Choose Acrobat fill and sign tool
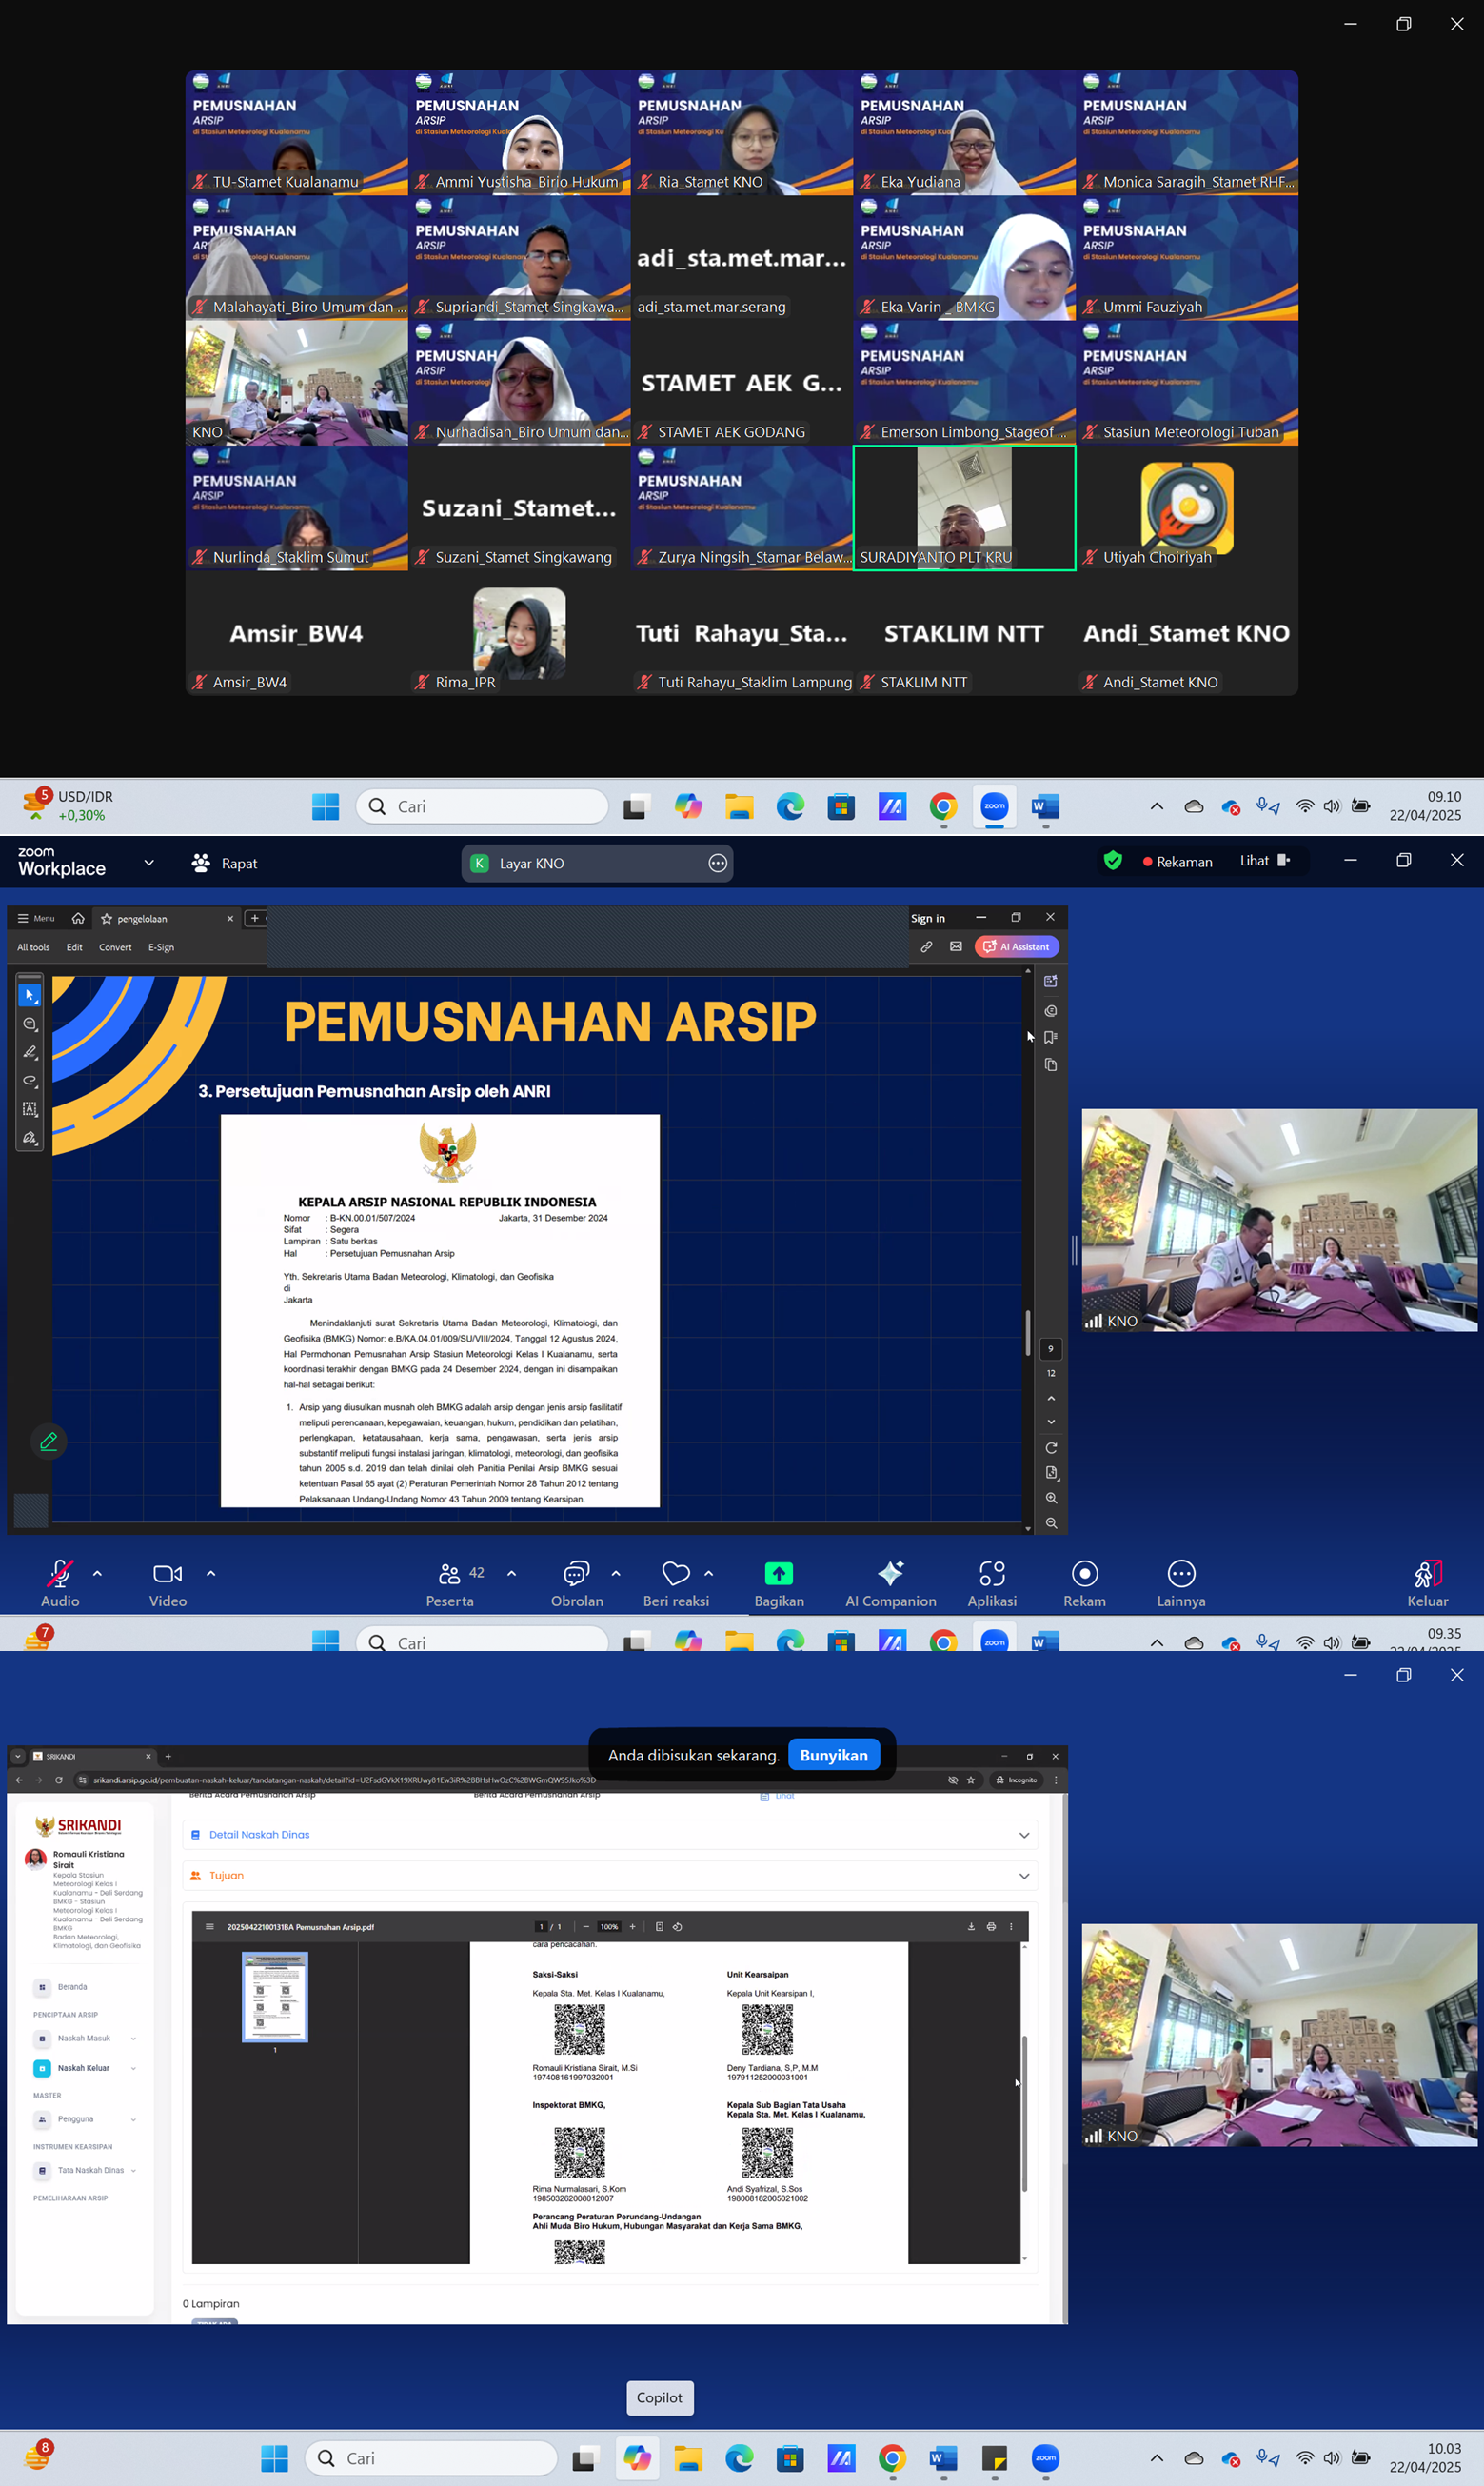1484x2486 pixels. coord(30,1138)
